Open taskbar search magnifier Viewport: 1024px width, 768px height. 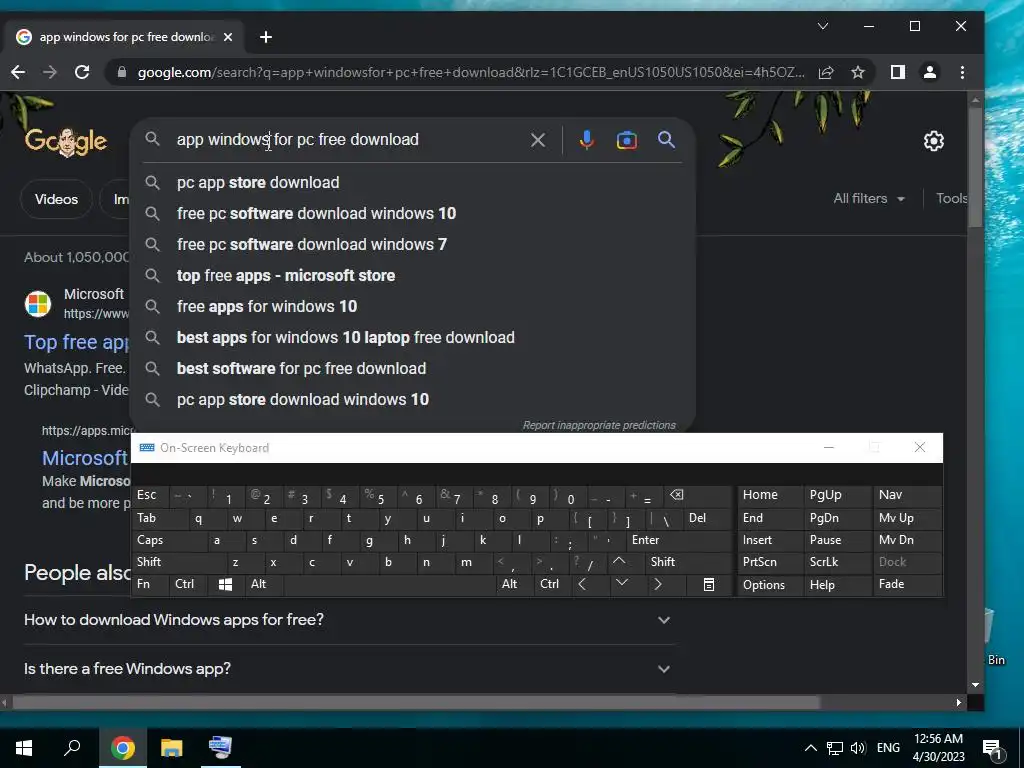pos(72,748)
